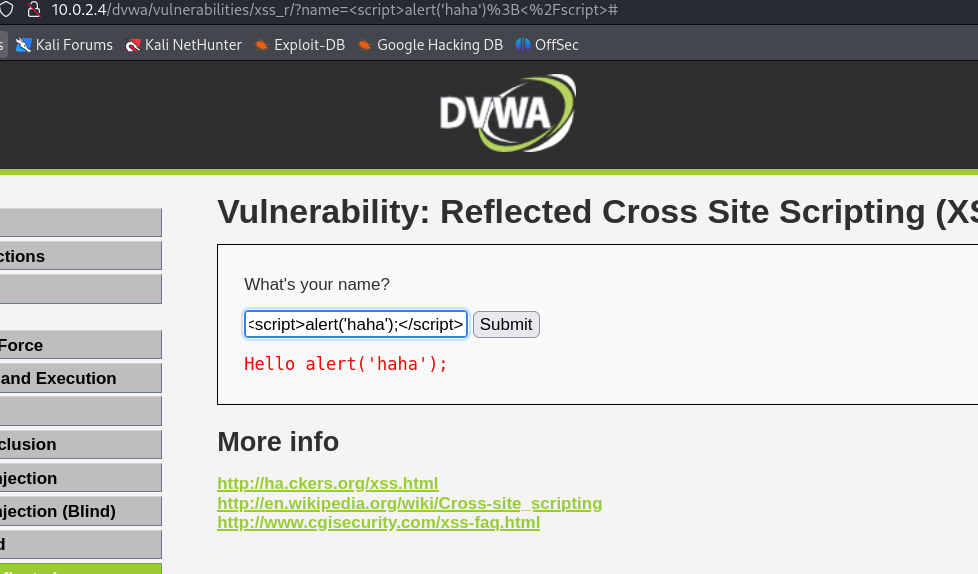The image size is (978, 574).
Task: Open the Google Hacking DB bookmark
Action: pos(430,45)
